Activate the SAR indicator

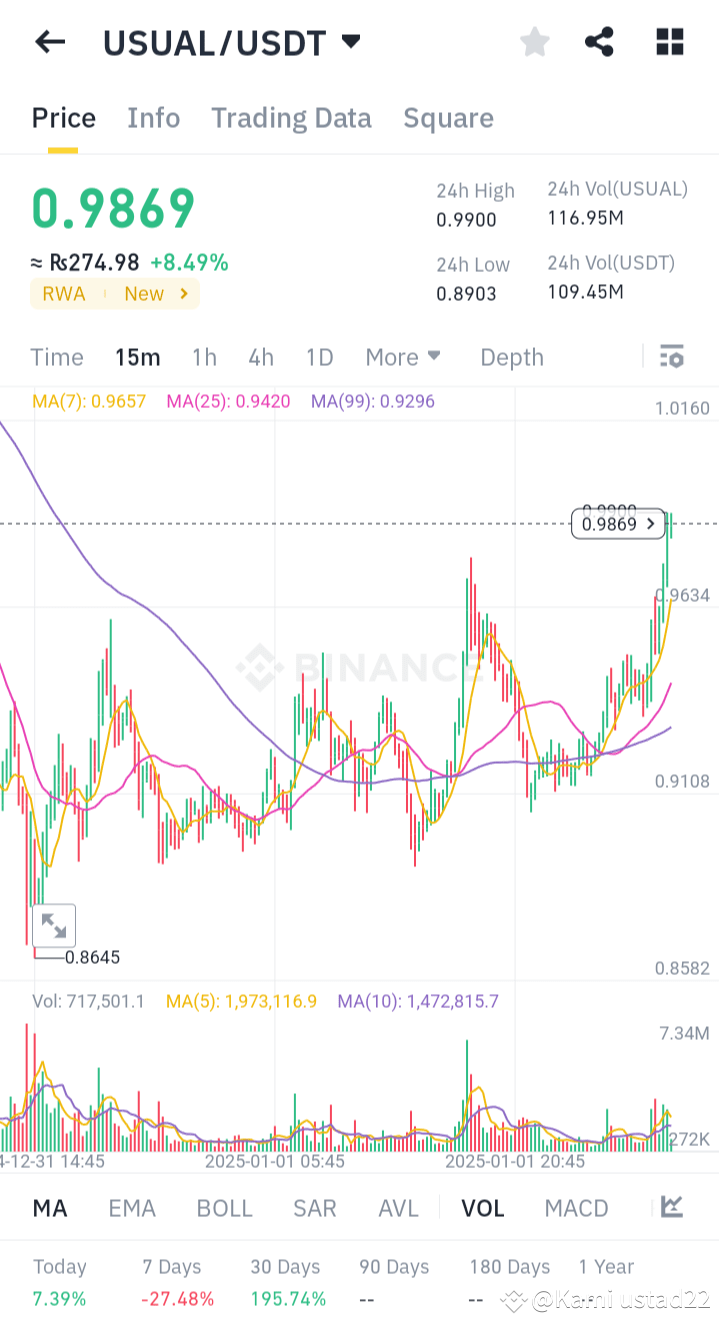[x=314, y=1207]
